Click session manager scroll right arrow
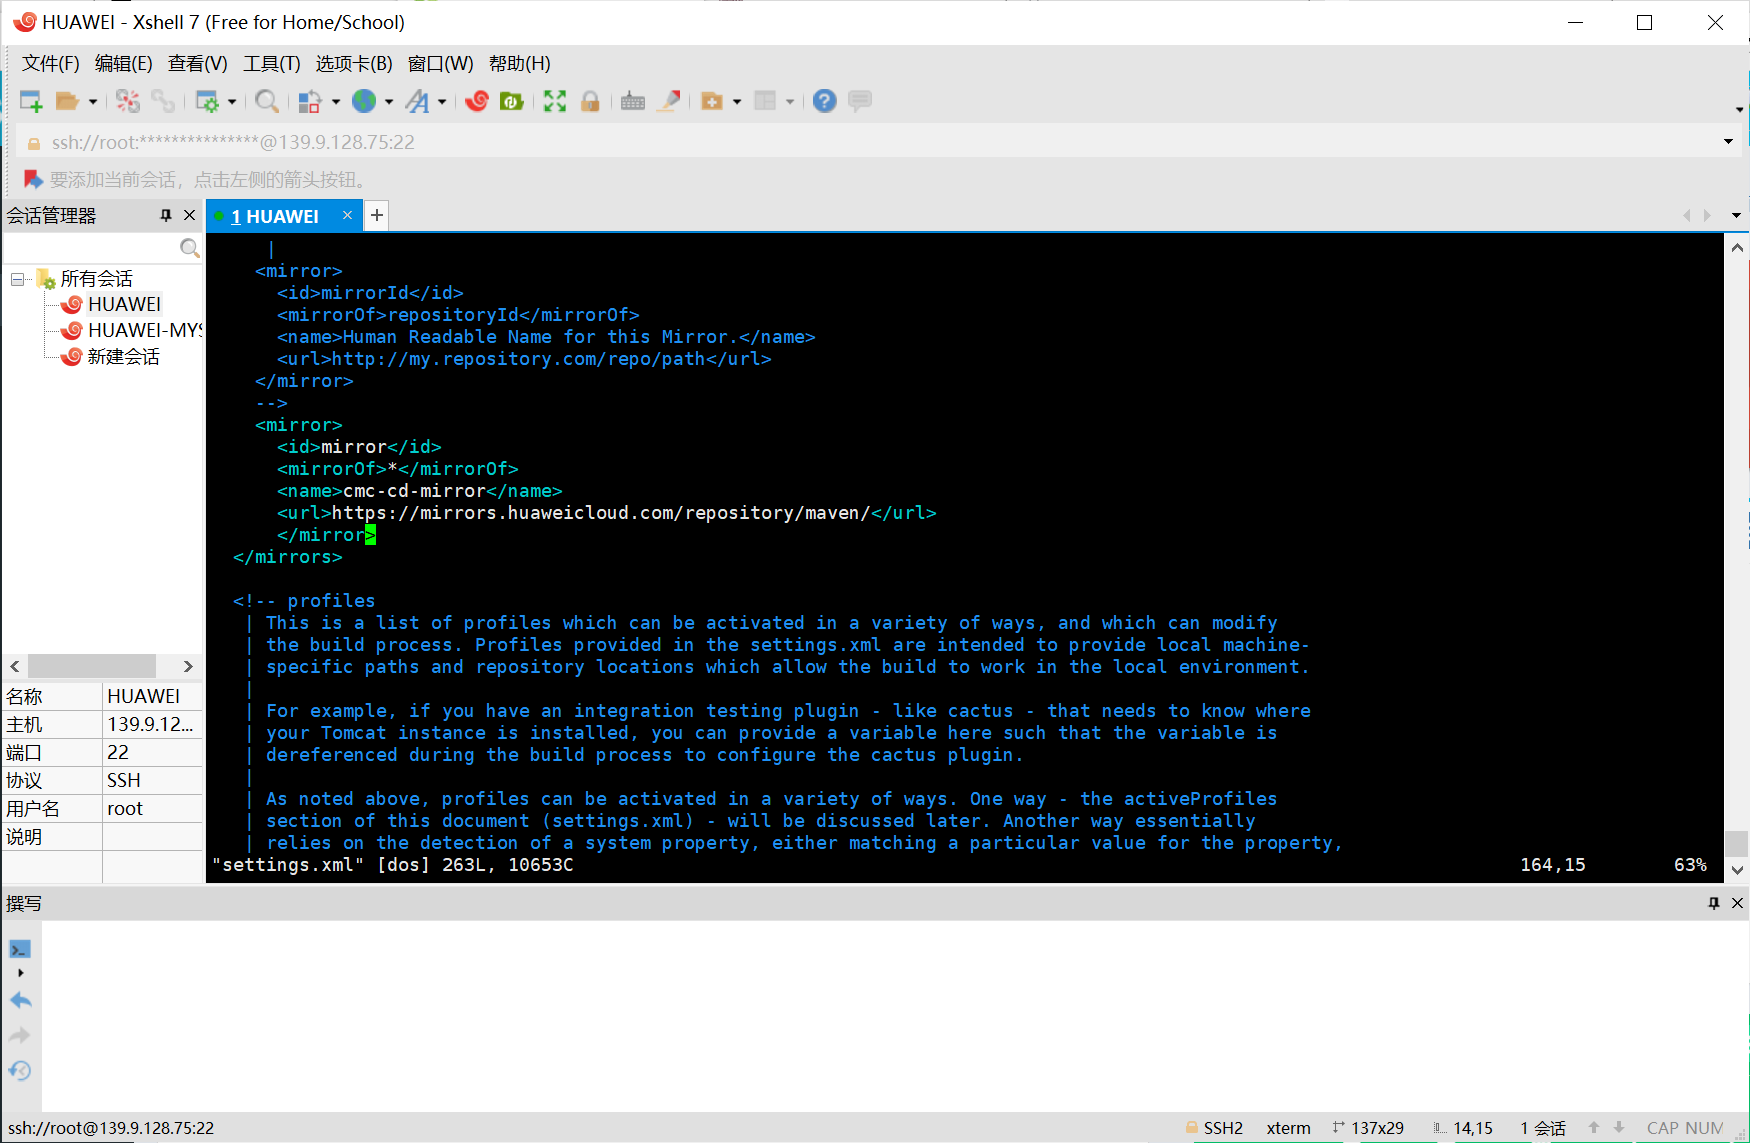The image size is (1750, 1143). click(x=188, y=666)
